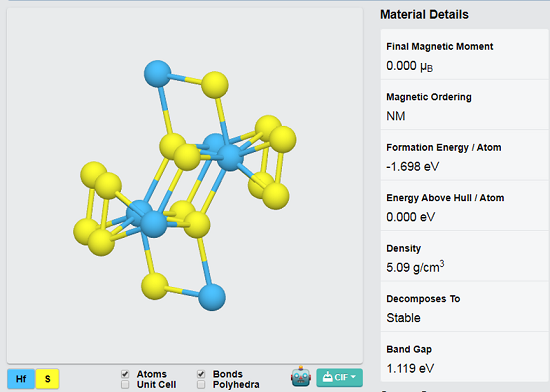Viewport: 550px width, 392px height.
Task: Select the Energy Above Hull value 0.000 eV
Action: click(x=410, y=217)
